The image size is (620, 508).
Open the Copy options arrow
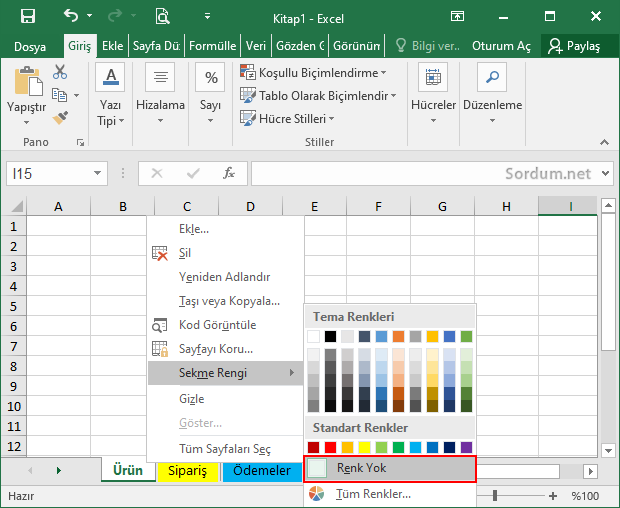click(x=77, y=95)
